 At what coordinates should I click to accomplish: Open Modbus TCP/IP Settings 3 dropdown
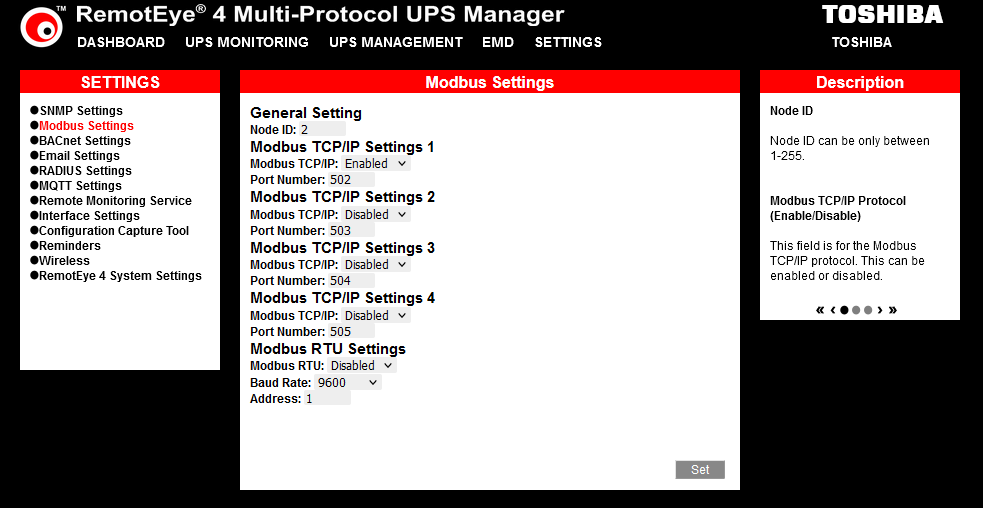[376, 265]
